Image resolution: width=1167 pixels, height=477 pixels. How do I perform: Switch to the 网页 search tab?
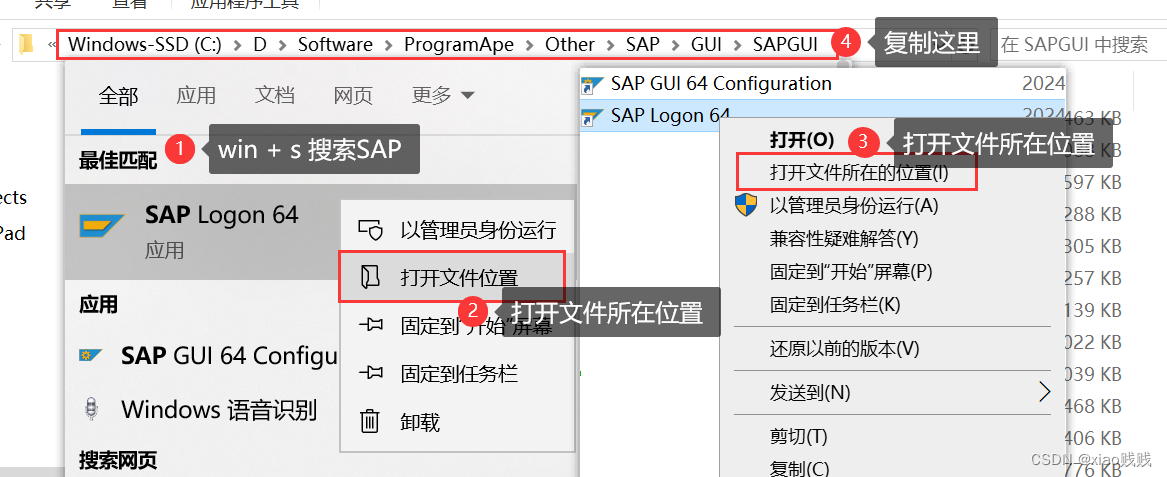point(353,95)
